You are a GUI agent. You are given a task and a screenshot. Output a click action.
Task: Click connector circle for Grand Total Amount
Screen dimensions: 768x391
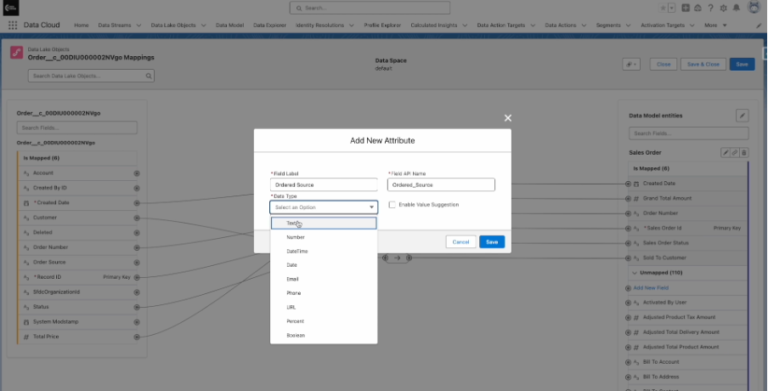click(x=628, y=198)
